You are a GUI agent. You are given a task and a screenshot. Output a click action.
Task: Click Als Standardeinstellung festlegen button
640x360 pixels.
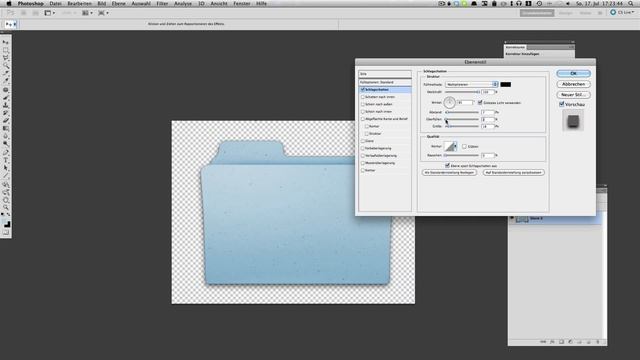pos(449,173)
